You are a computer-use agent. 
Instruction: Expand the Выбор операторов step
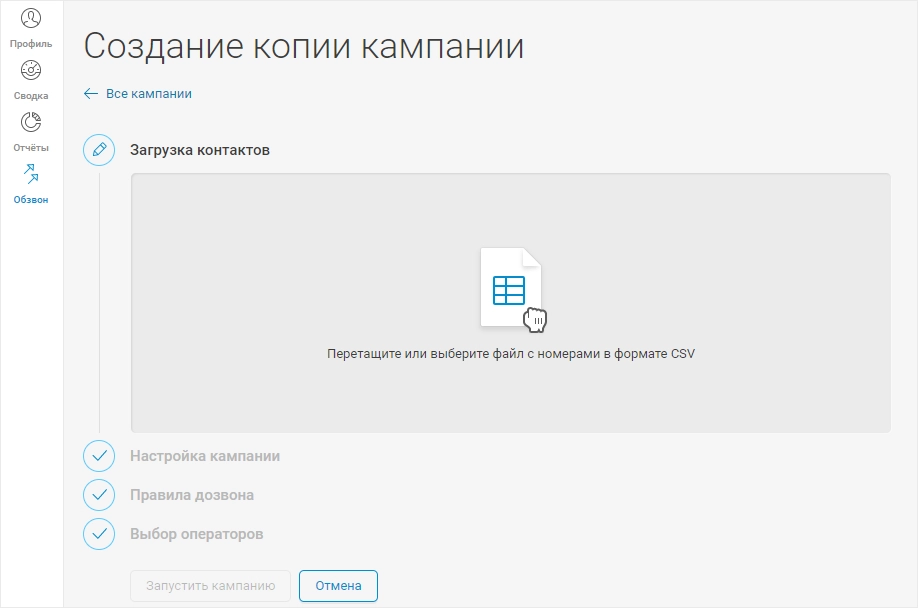(197, 535)
